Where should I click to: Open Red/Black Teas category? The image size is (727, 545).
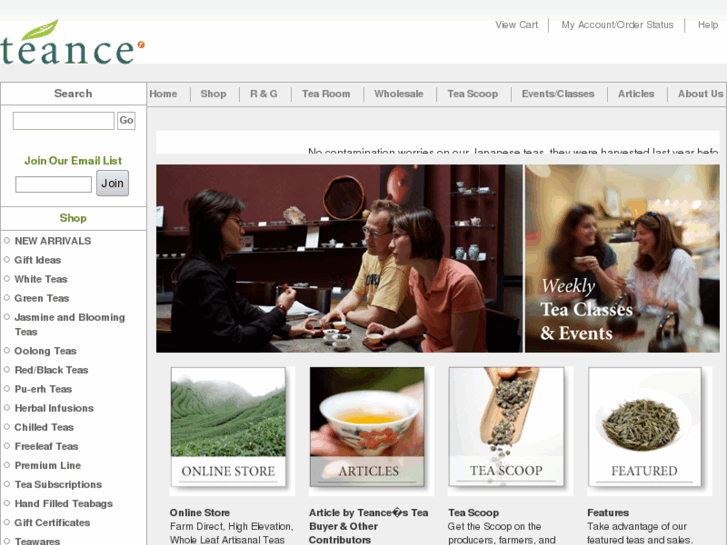pos(51,370)
